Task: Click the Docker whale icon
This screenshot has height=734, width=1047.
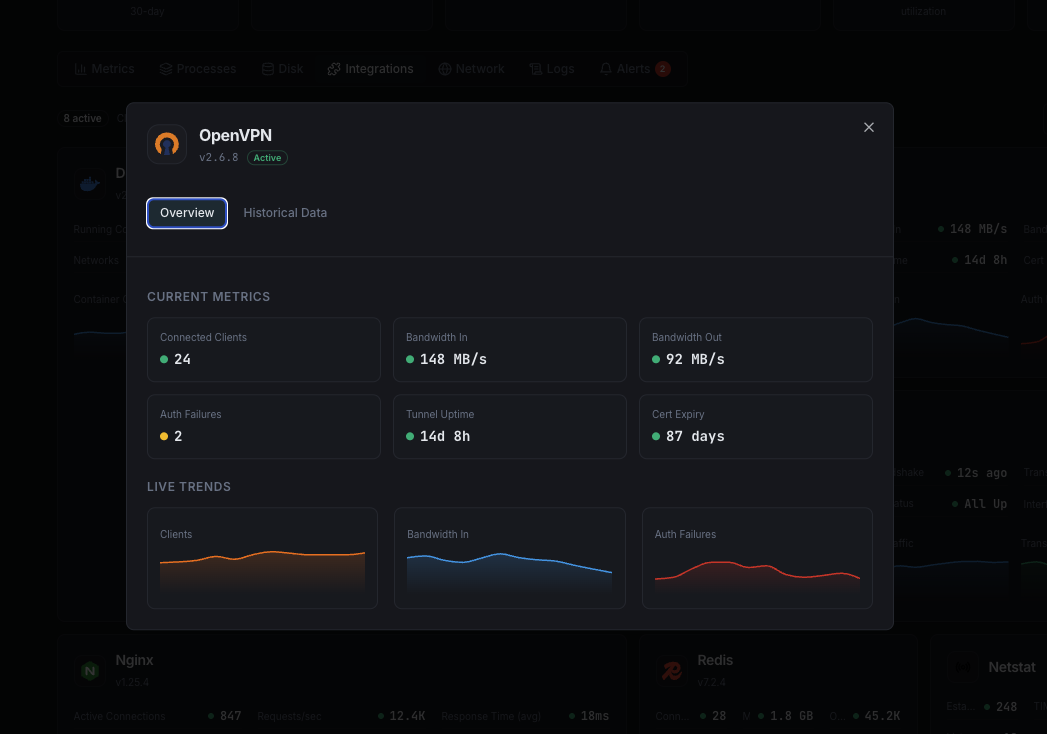Action: pyautogui.click(x=89, y=183)
